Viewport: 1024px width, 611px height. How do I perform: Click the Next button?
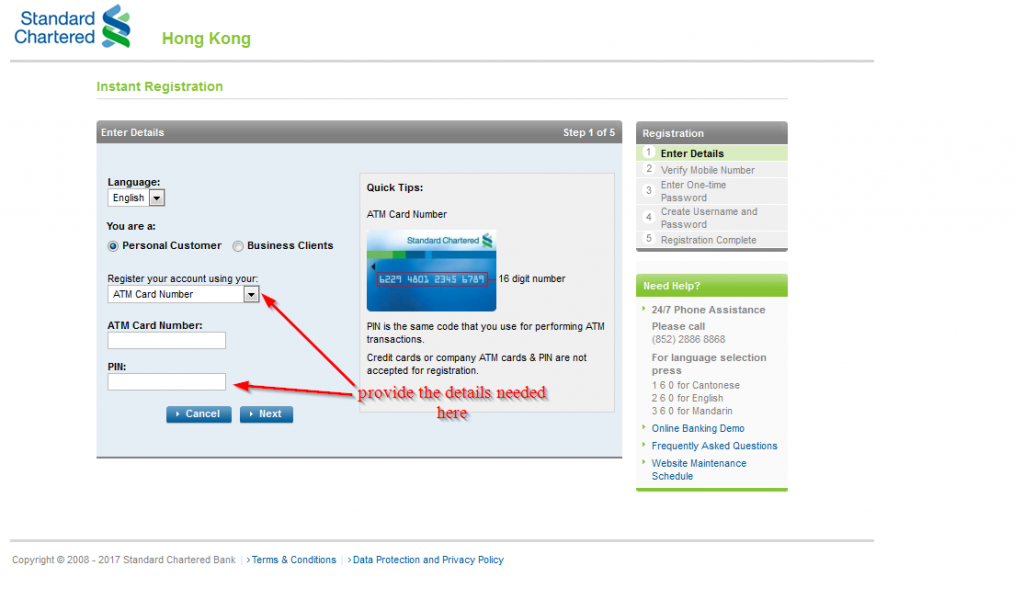point(266,413)
